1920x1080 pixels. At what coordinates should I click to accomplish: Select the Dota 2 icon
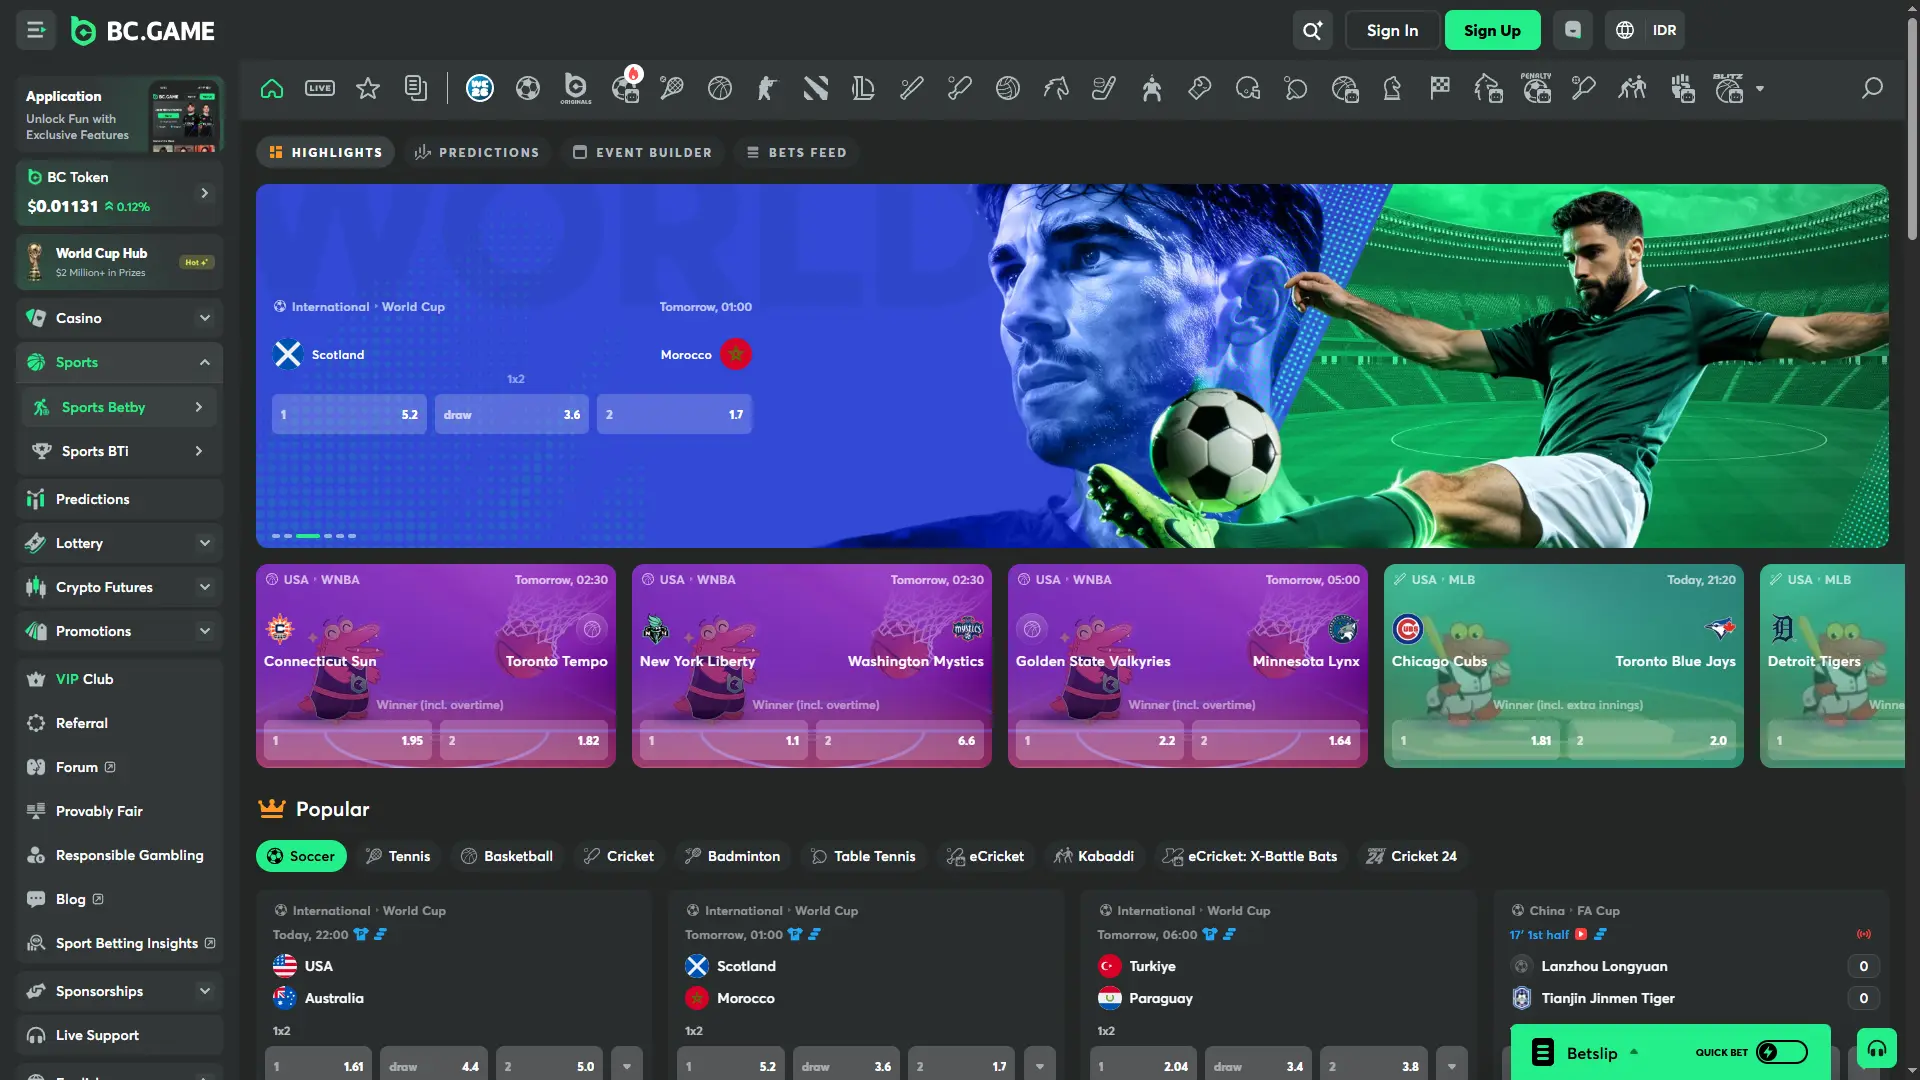pyautogui.click(x=816, y=88)
